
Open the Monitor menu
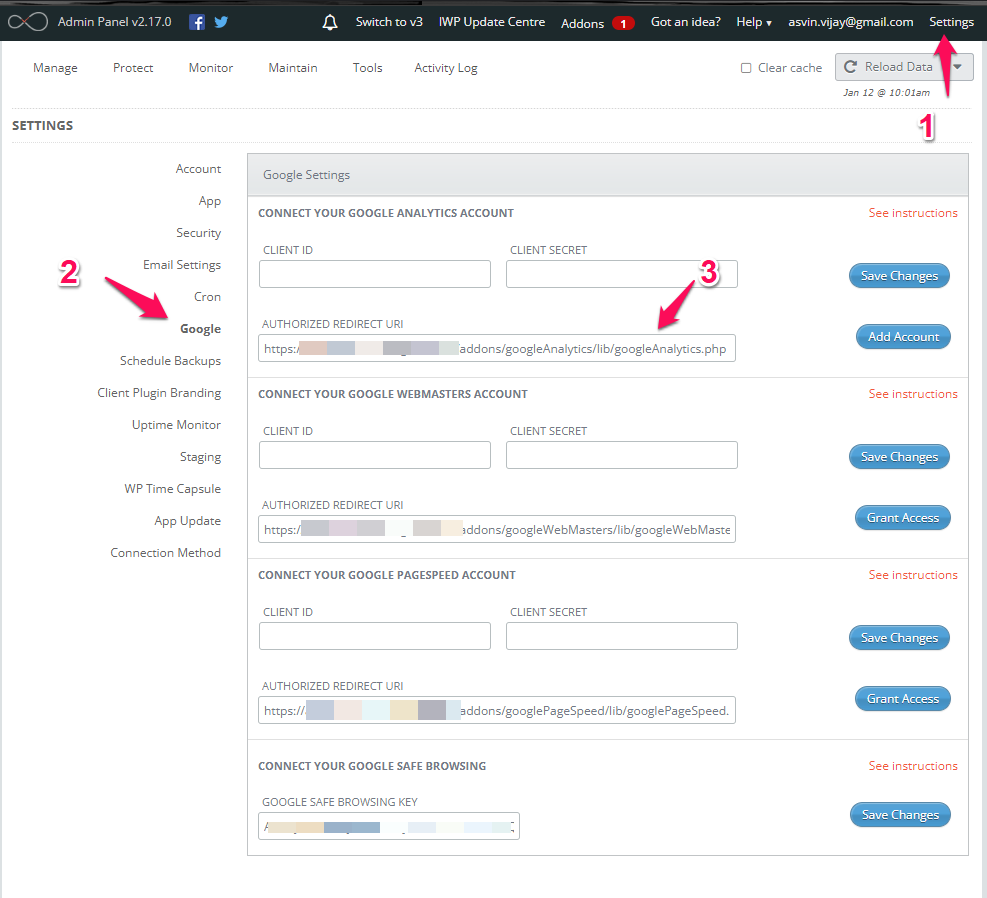(x=211, y=68)
